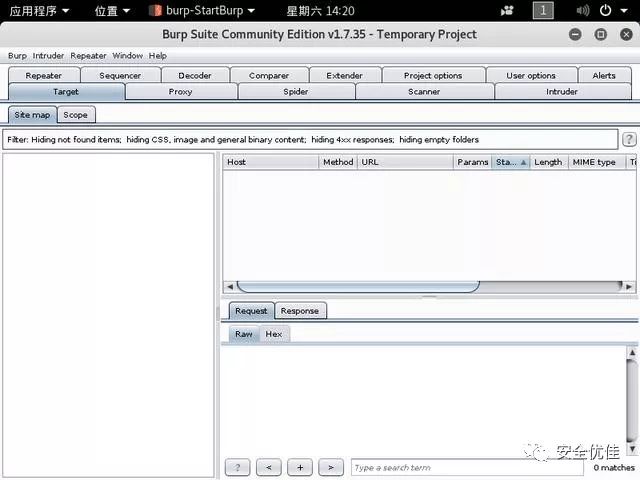The height and width of the screenshot is (480, 640).
Task: Switch to the Hex view tab
Action: point(274,334)
